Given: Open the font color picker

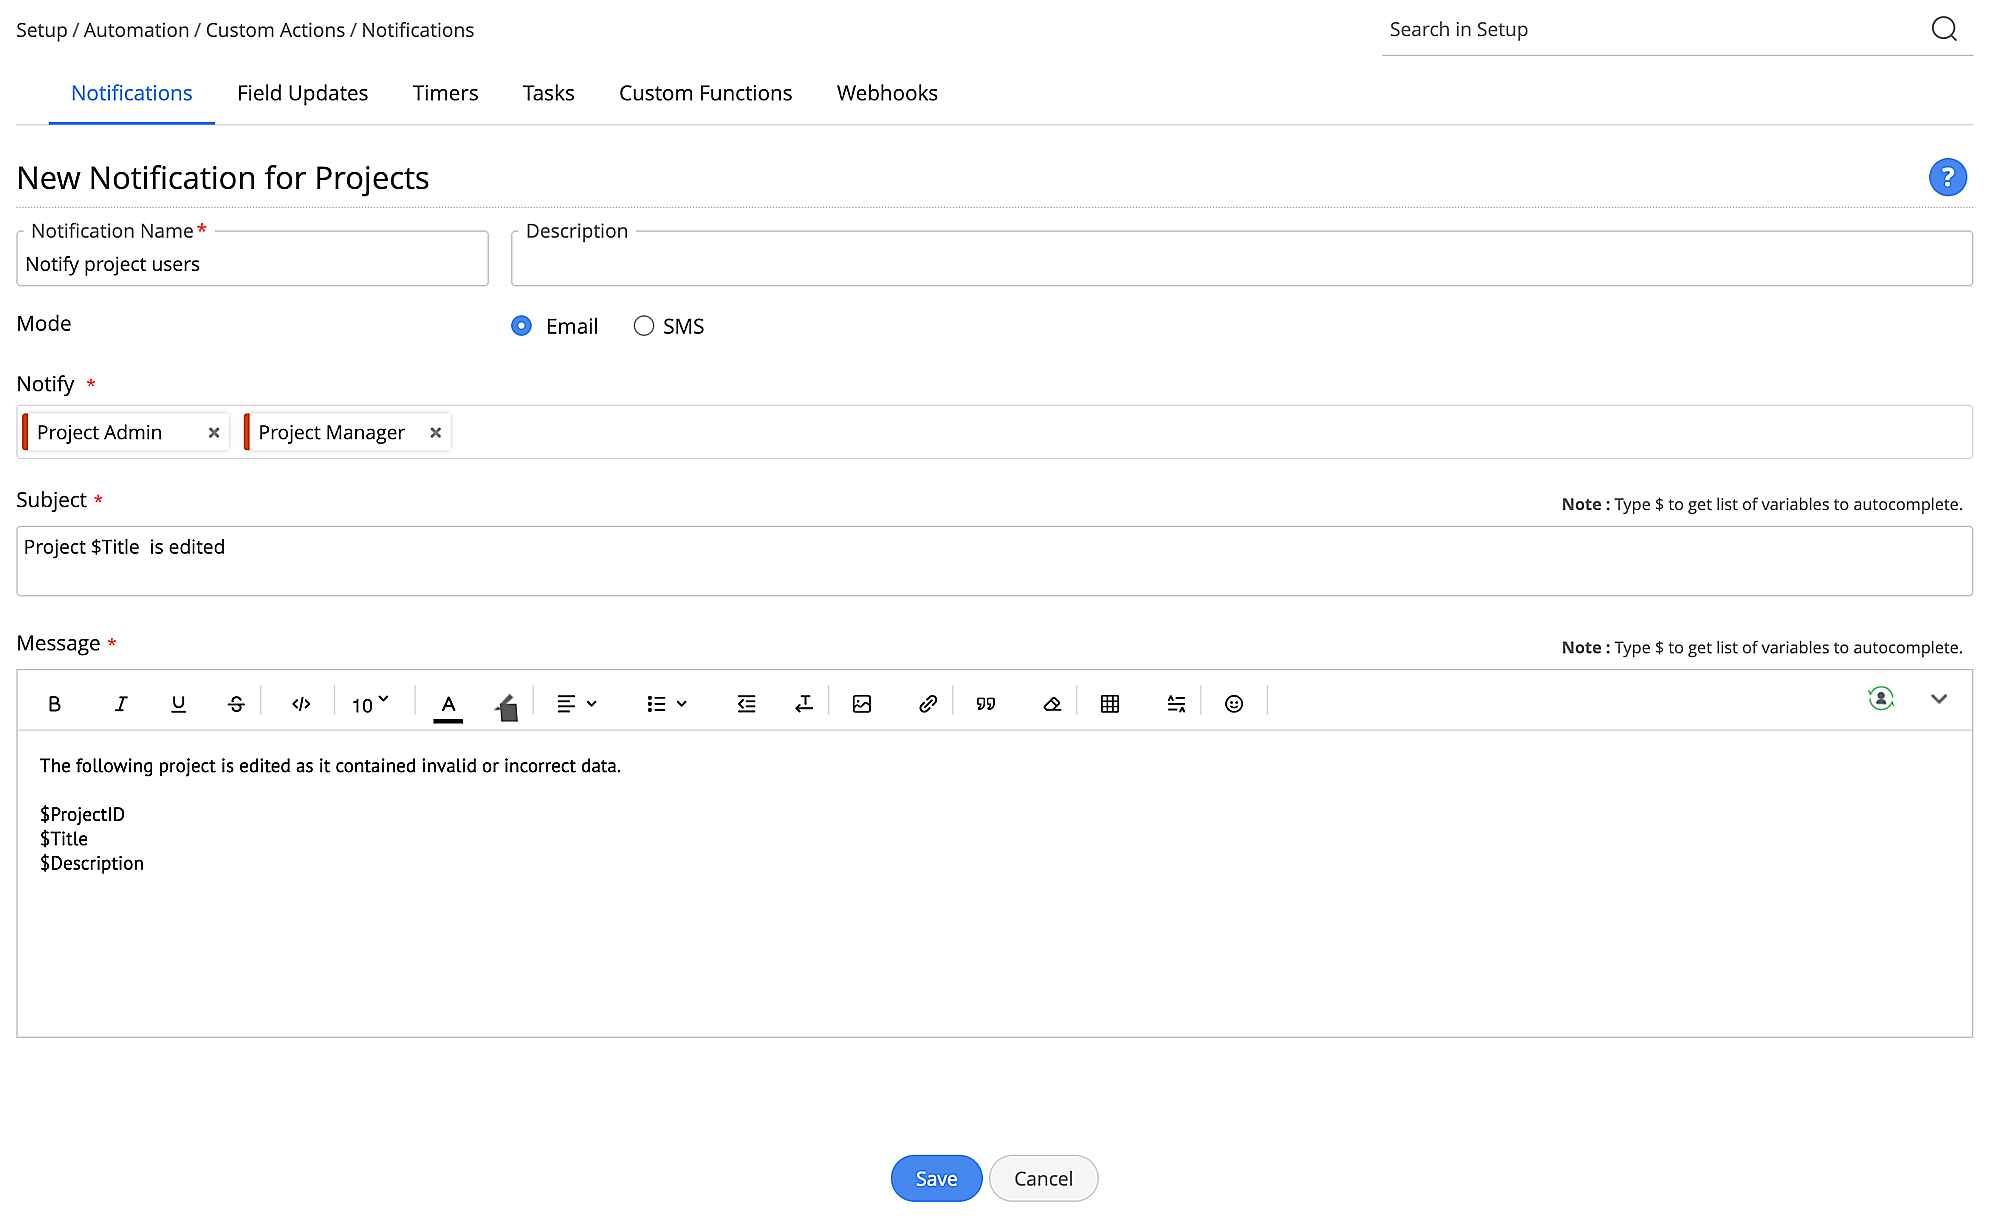Looking at the screenshot, I should click(448, 704).
